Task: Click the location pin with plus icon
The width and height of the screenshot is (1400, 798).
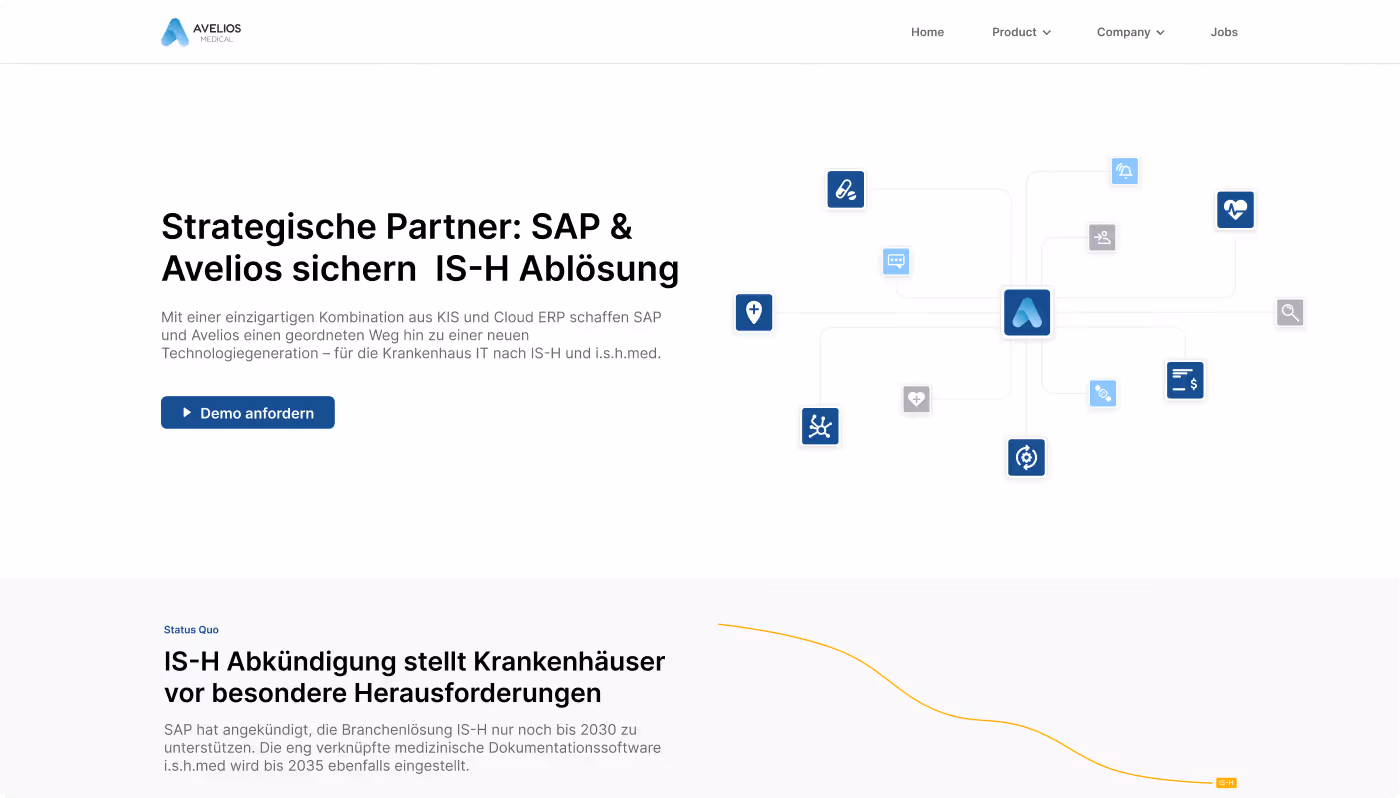Action: tap(754, 312)
